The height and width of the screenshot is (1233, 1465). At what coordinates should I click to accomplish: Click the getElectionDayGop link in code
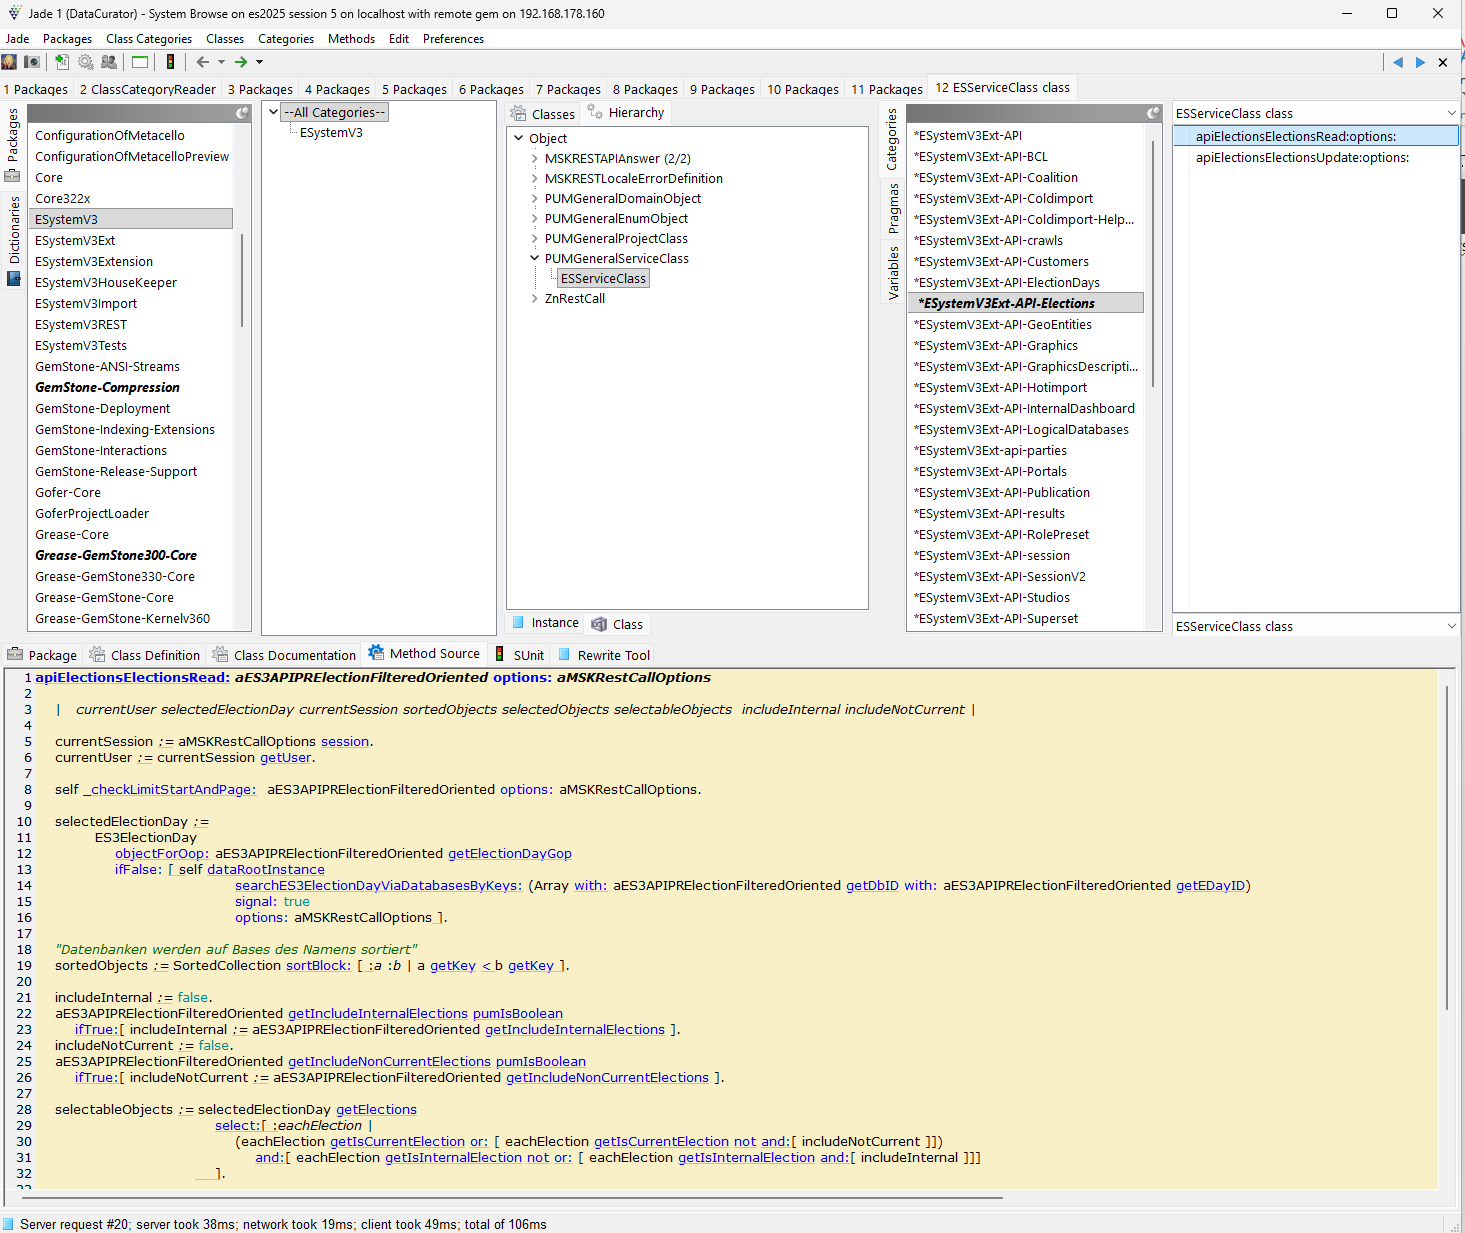(x=510, y=853)
